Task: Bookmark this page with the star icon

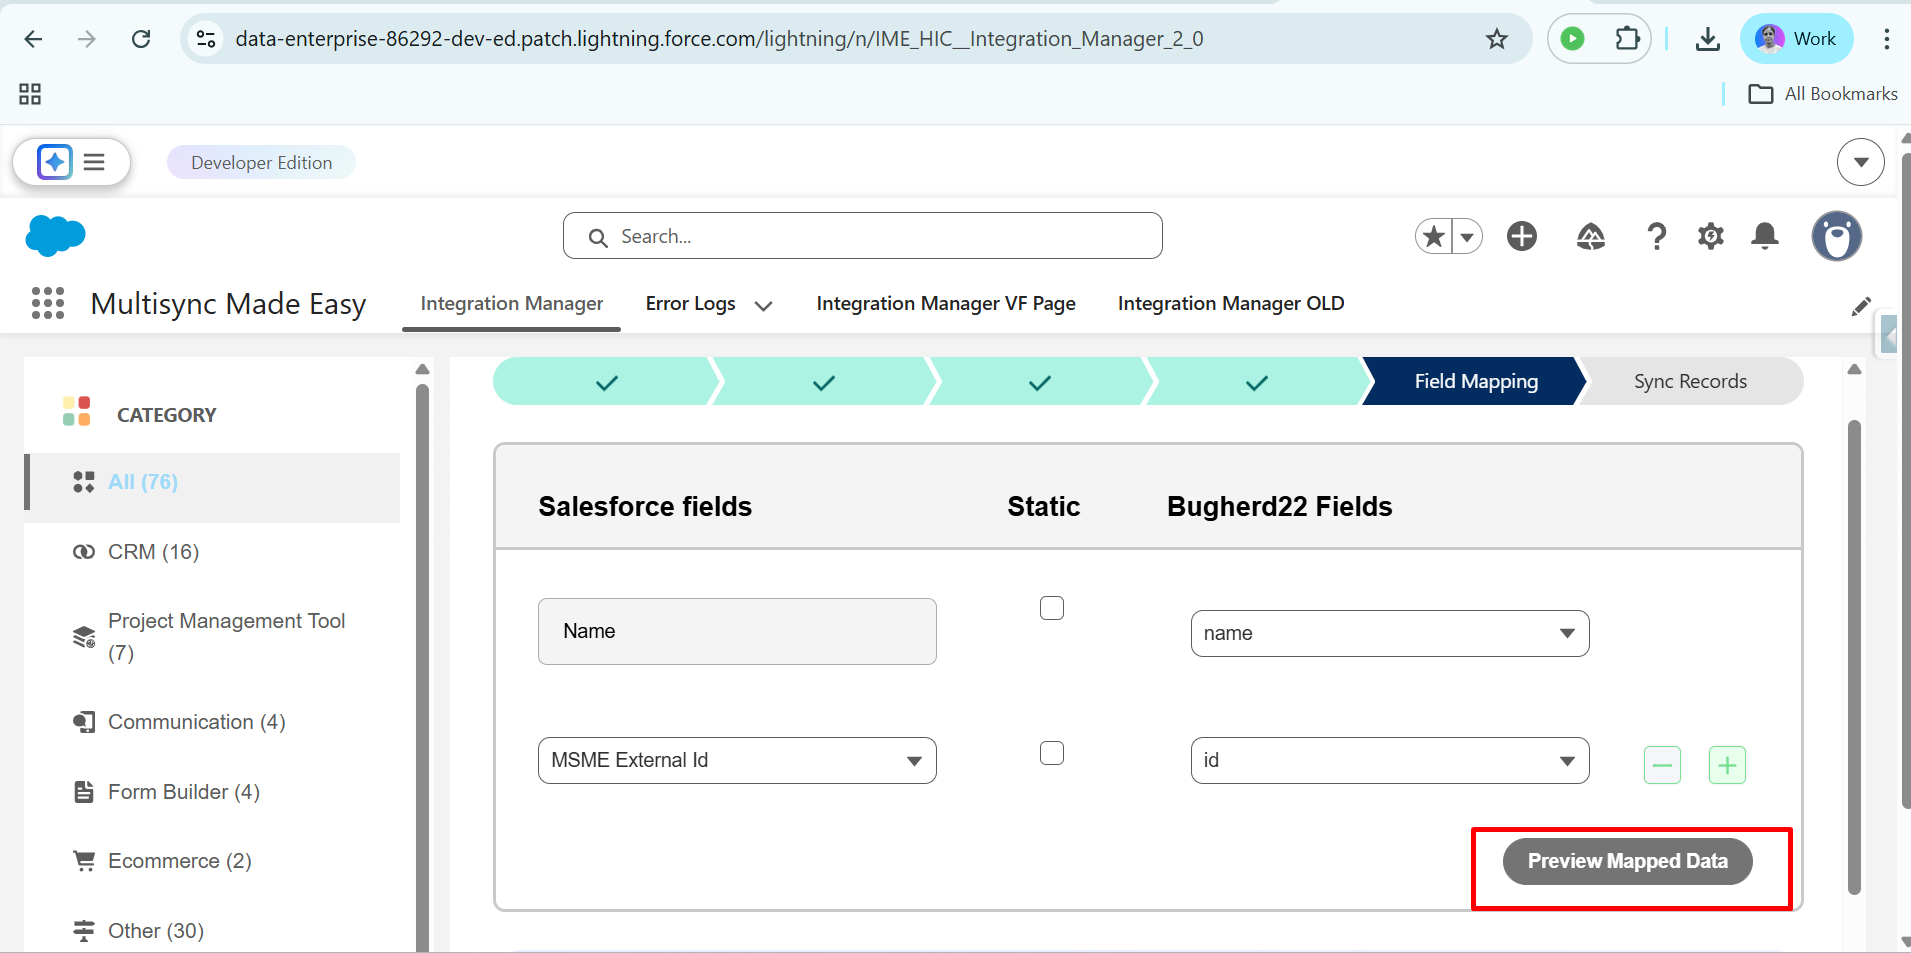Action: pyautogui.click(x=1496, y=39)
